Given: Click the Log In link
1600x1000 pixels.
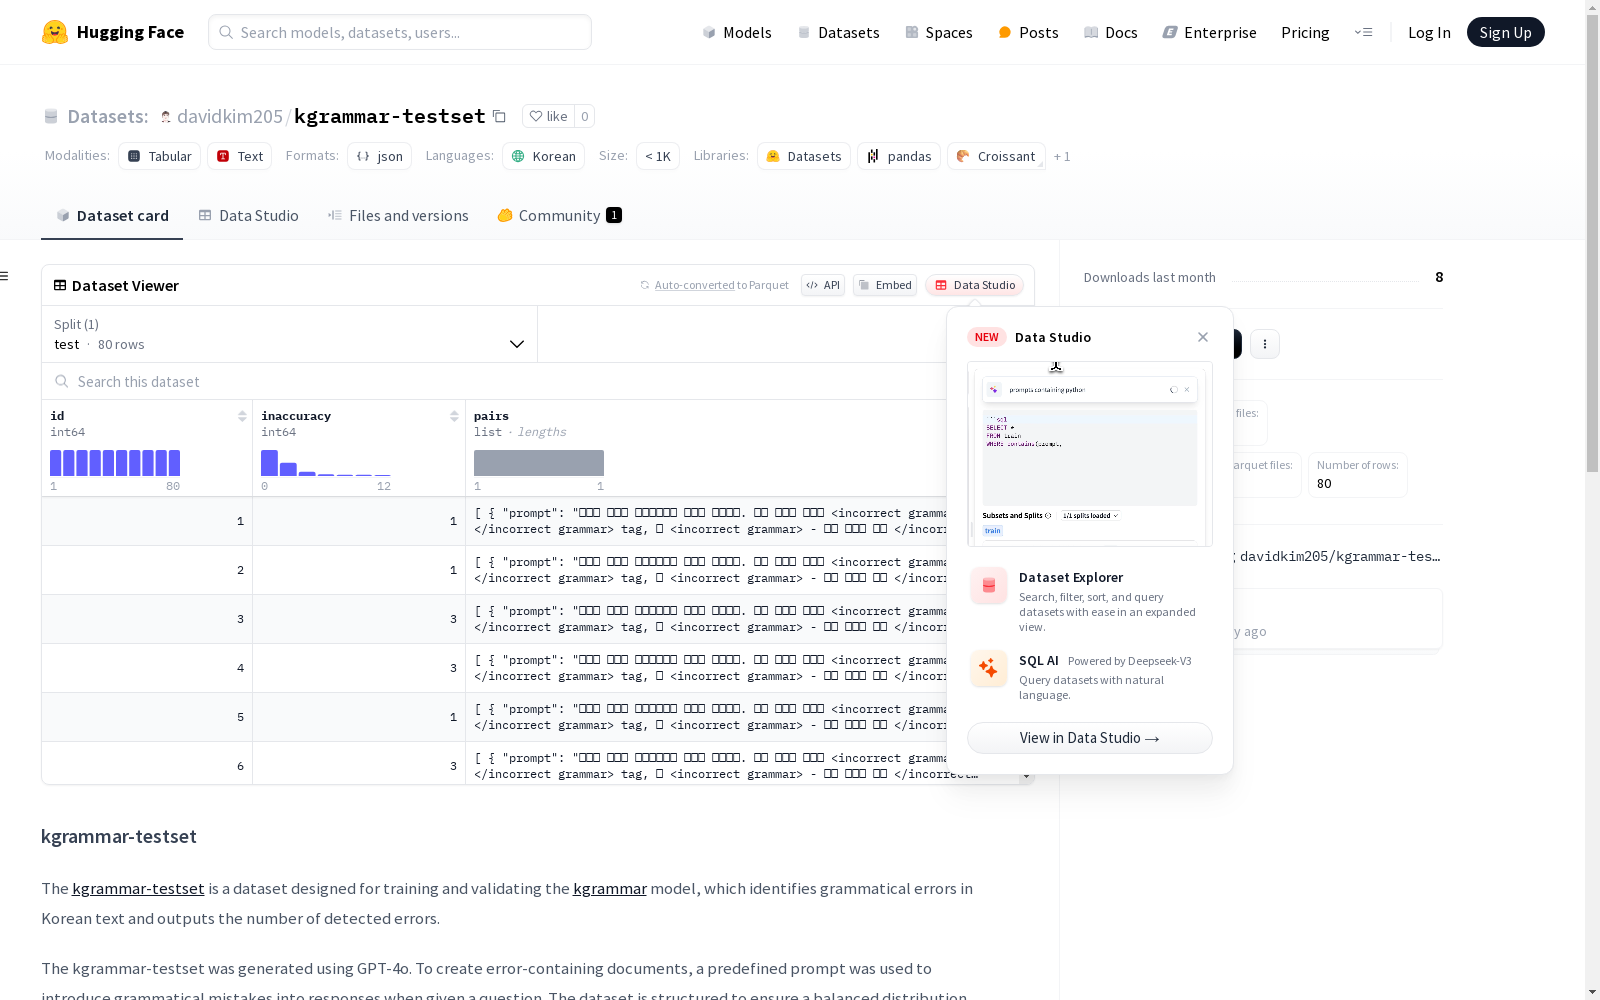Looking at the screenshot, I should point(1429,32).
